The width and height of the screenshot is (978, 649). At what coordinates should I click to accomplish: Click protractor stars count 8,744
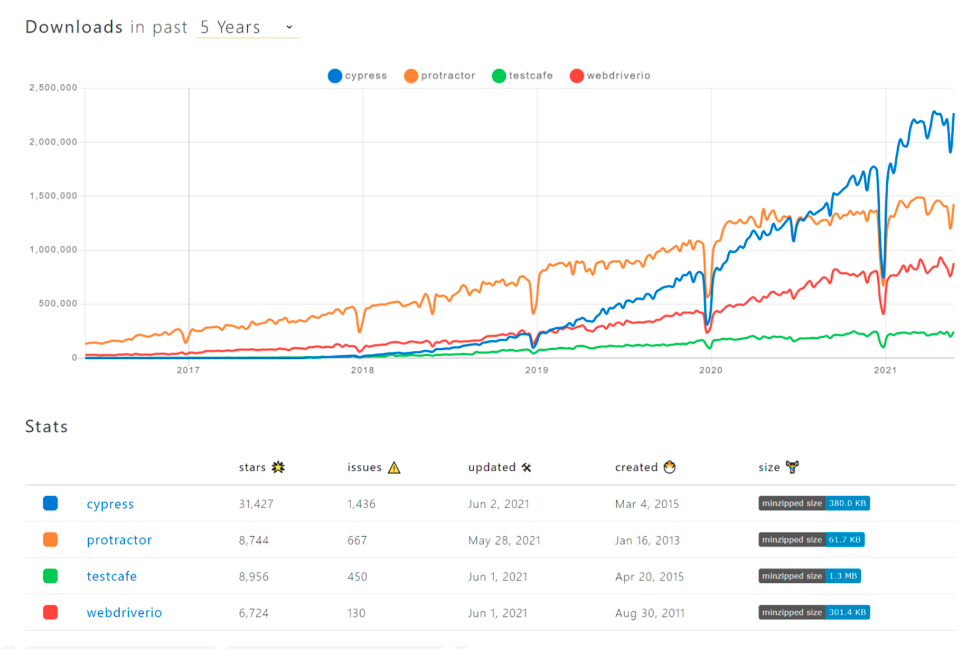(x=253, y=540)
